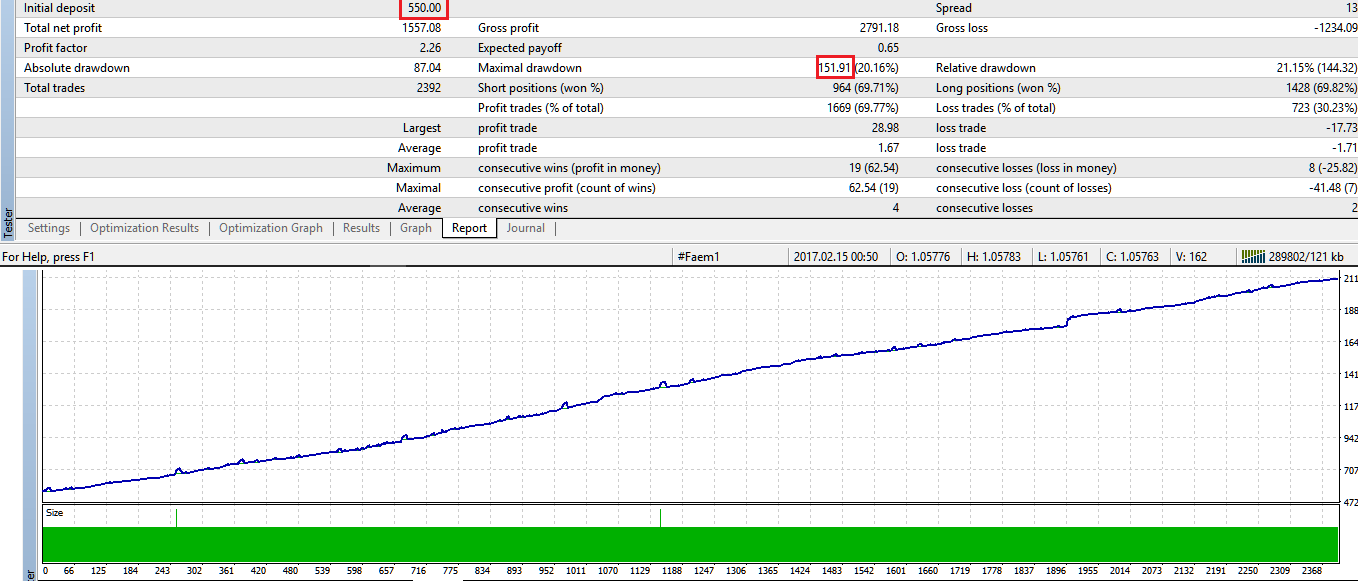Click the 'Maximum' row header
Viewport: 1358px width, 583px height.
(x=413, y=168)
